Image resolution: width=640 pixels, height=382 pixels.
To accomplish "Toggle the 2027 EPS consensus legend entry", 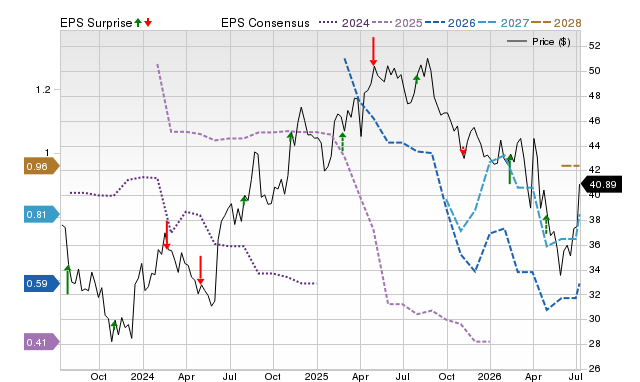I will click(x=503, y=23).
